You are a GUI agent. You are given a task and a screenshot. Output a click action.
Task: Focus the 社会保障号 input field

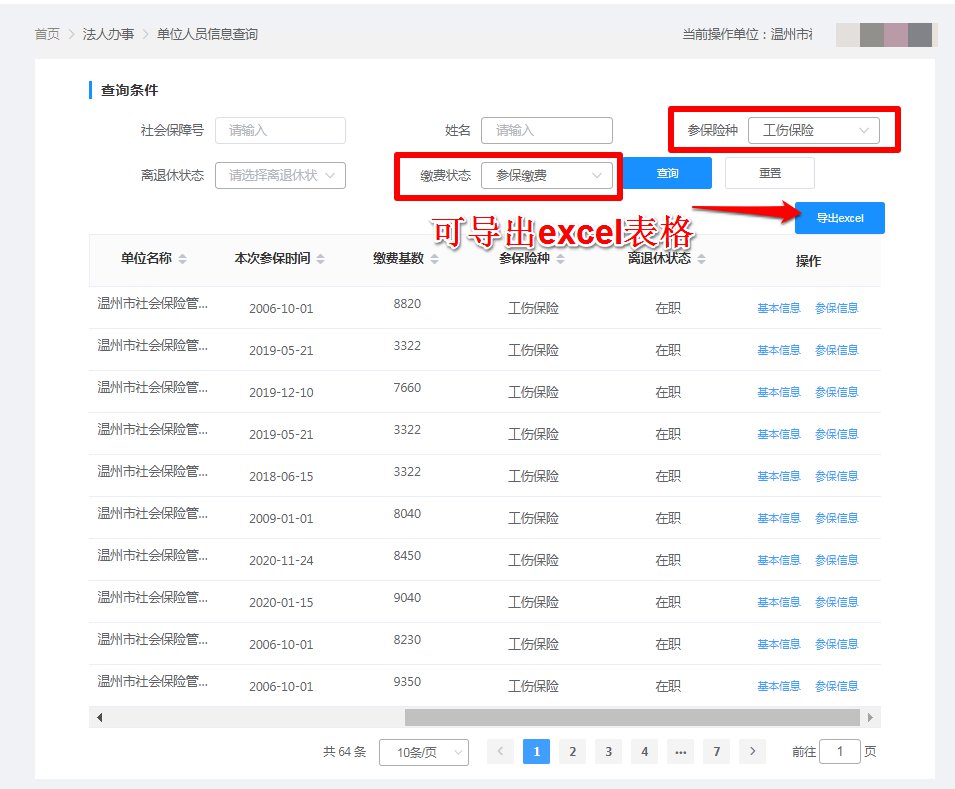click(280, 130)
